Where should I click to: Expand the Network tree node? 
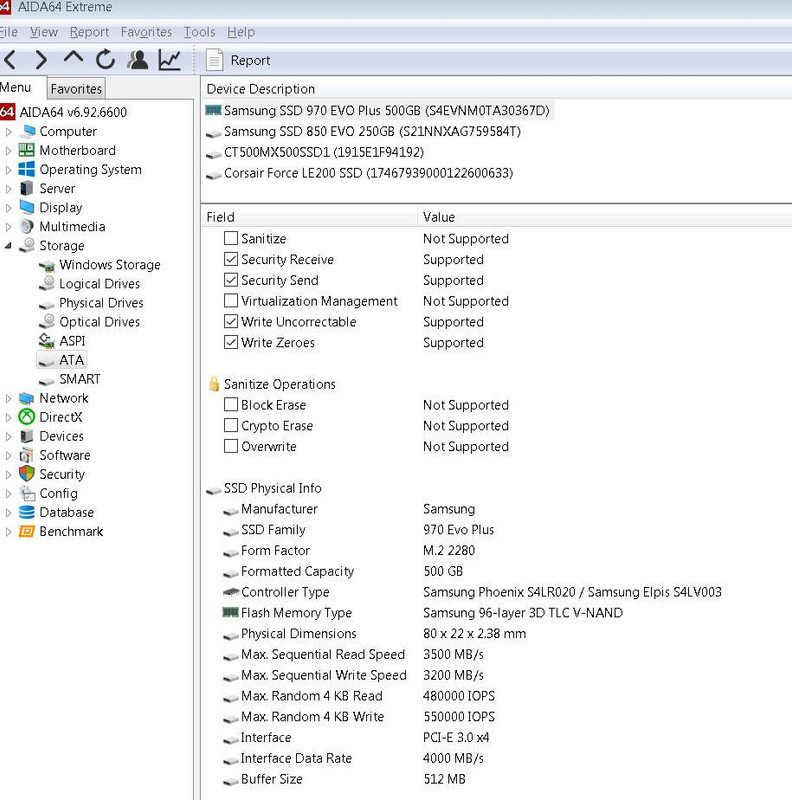pos(8,398)
